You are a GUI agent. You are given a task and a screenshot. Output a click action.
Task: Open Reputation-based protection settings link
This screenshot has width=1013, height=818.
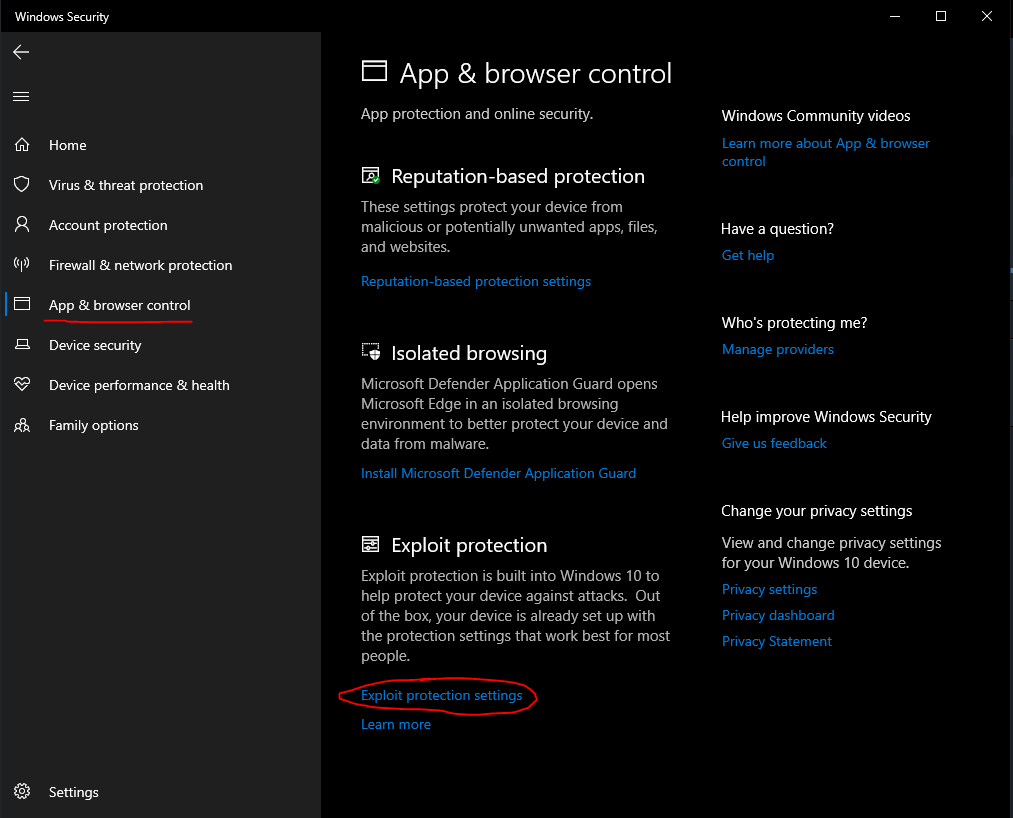[475, 281]
